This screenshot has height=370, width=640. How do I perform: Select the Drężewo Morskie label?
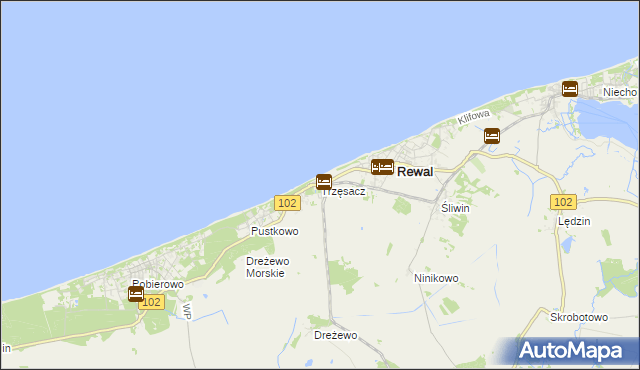click(267, 267)
